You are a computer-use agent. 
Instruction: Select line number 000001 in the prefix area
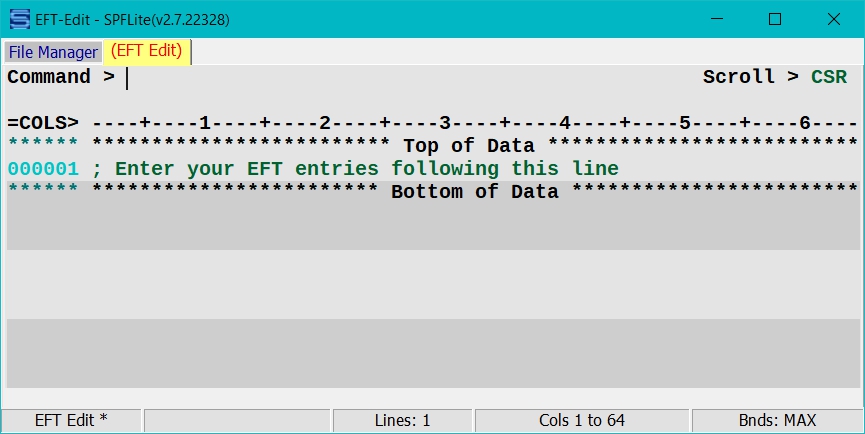(43, 169)
